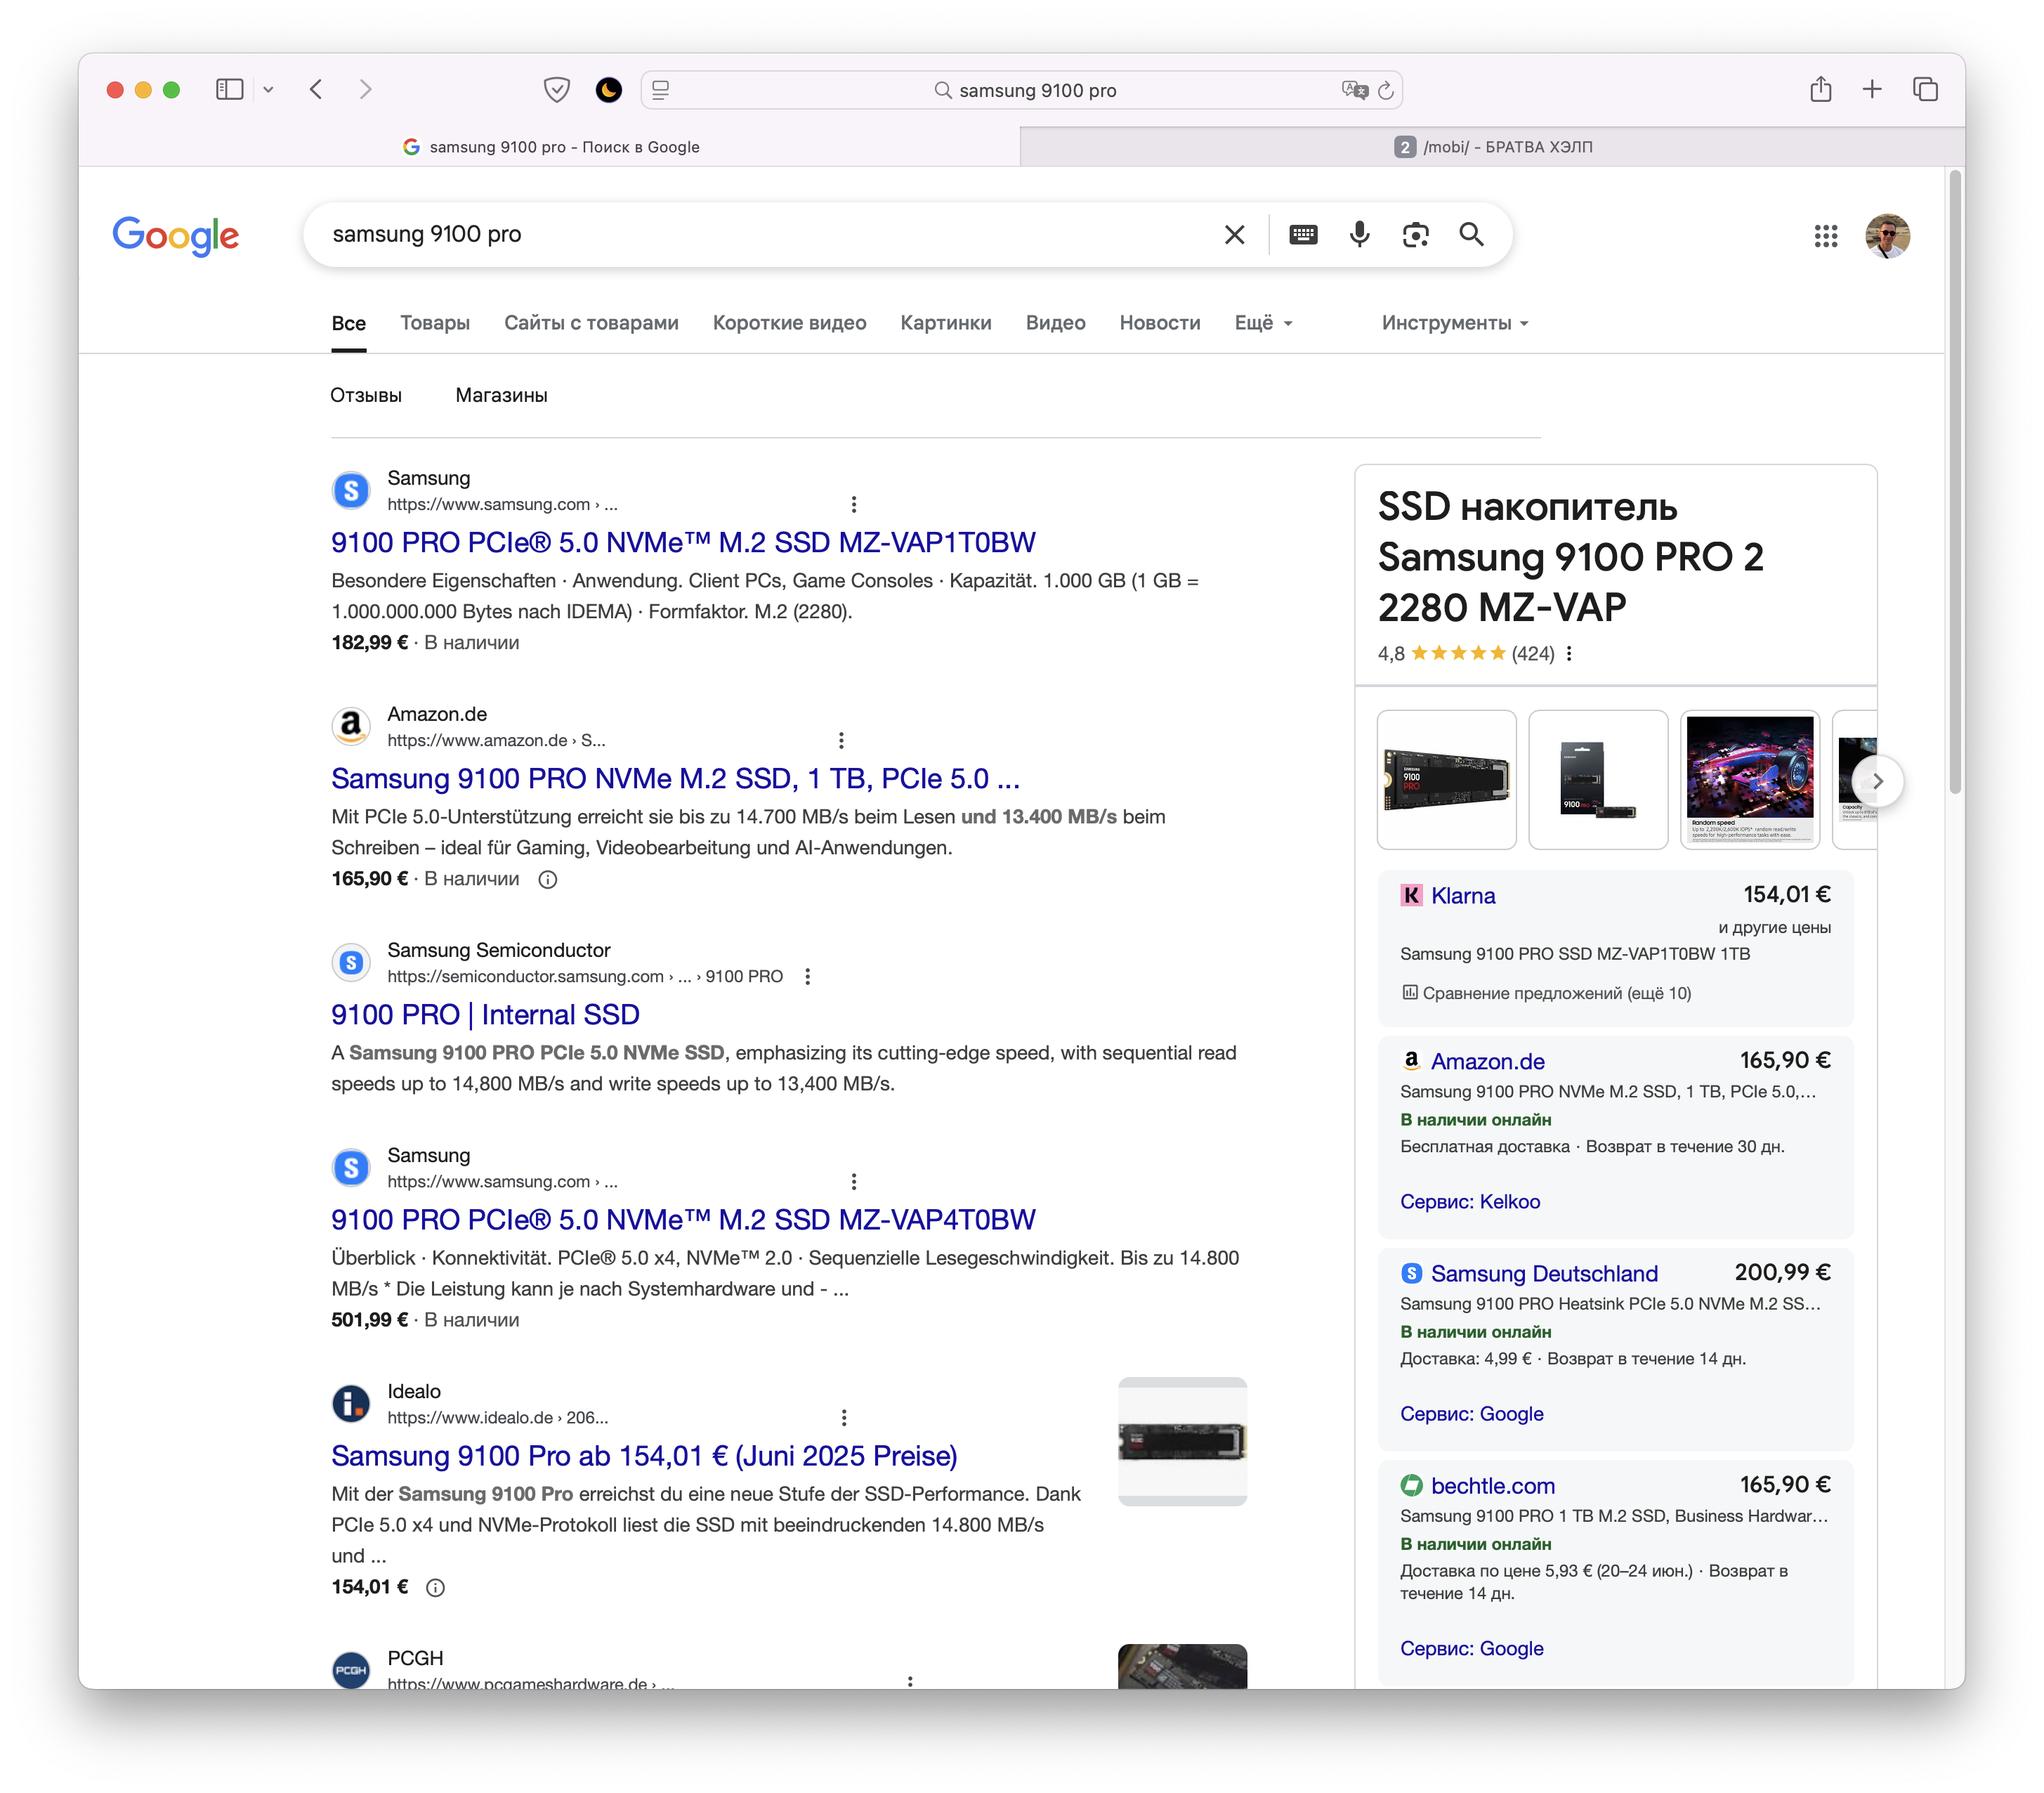
Task: Open the privacy shield icon
Action: point(556,90)
